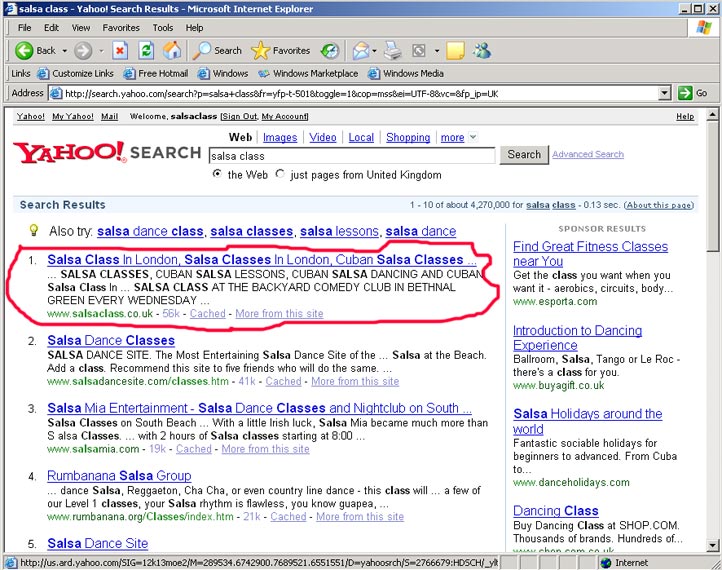Open the Advanced Search link
This screenshot has width=722, height=570.
pos(588,155)
